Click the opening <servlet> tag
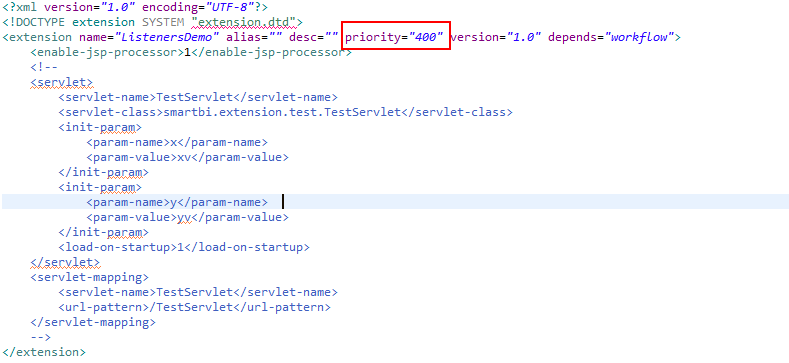789x363 pixels. tap(61, 83)
